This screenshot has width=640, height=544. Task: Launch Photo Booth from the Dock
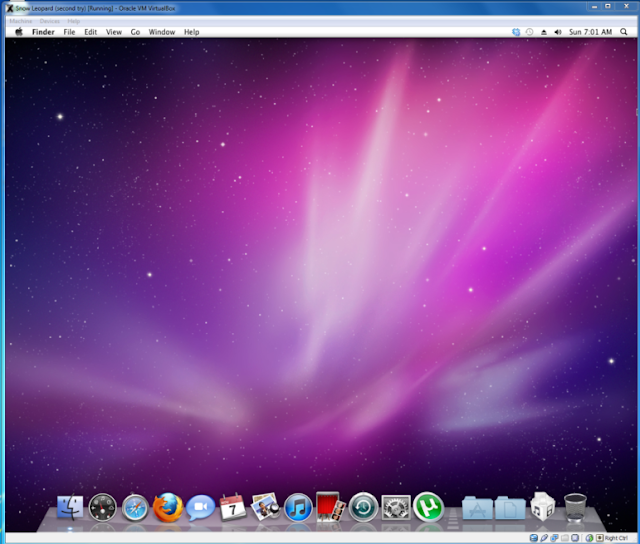click(x=331, y=506)
